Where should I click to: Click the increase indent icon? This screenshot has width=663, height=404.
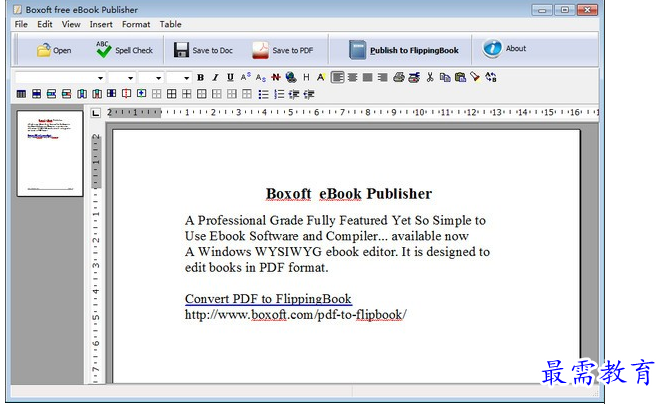(x=309, y=94)
